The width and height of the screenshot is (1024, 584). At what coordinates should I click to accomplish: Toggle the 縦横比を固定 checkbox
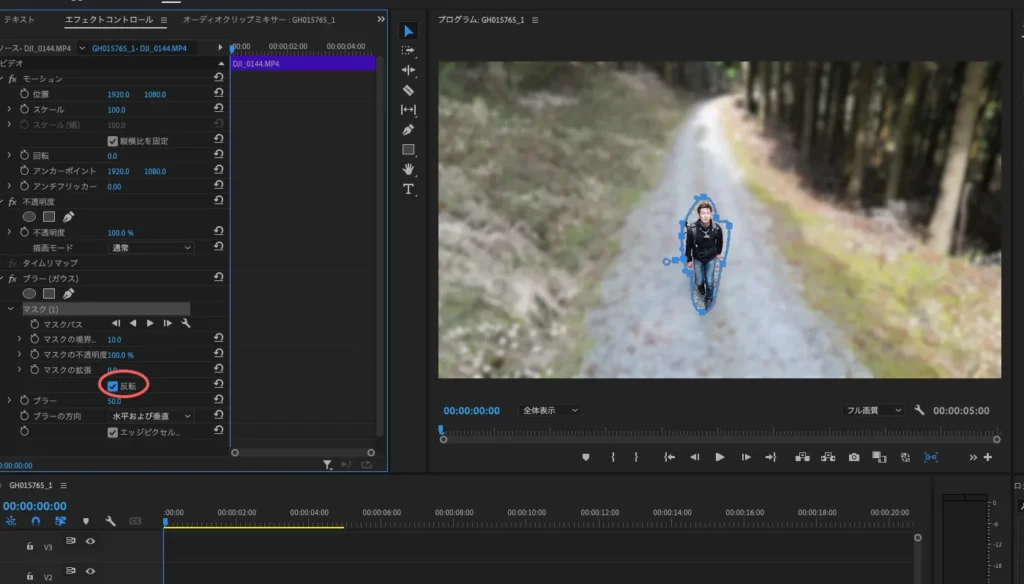[x=113, y=141]
